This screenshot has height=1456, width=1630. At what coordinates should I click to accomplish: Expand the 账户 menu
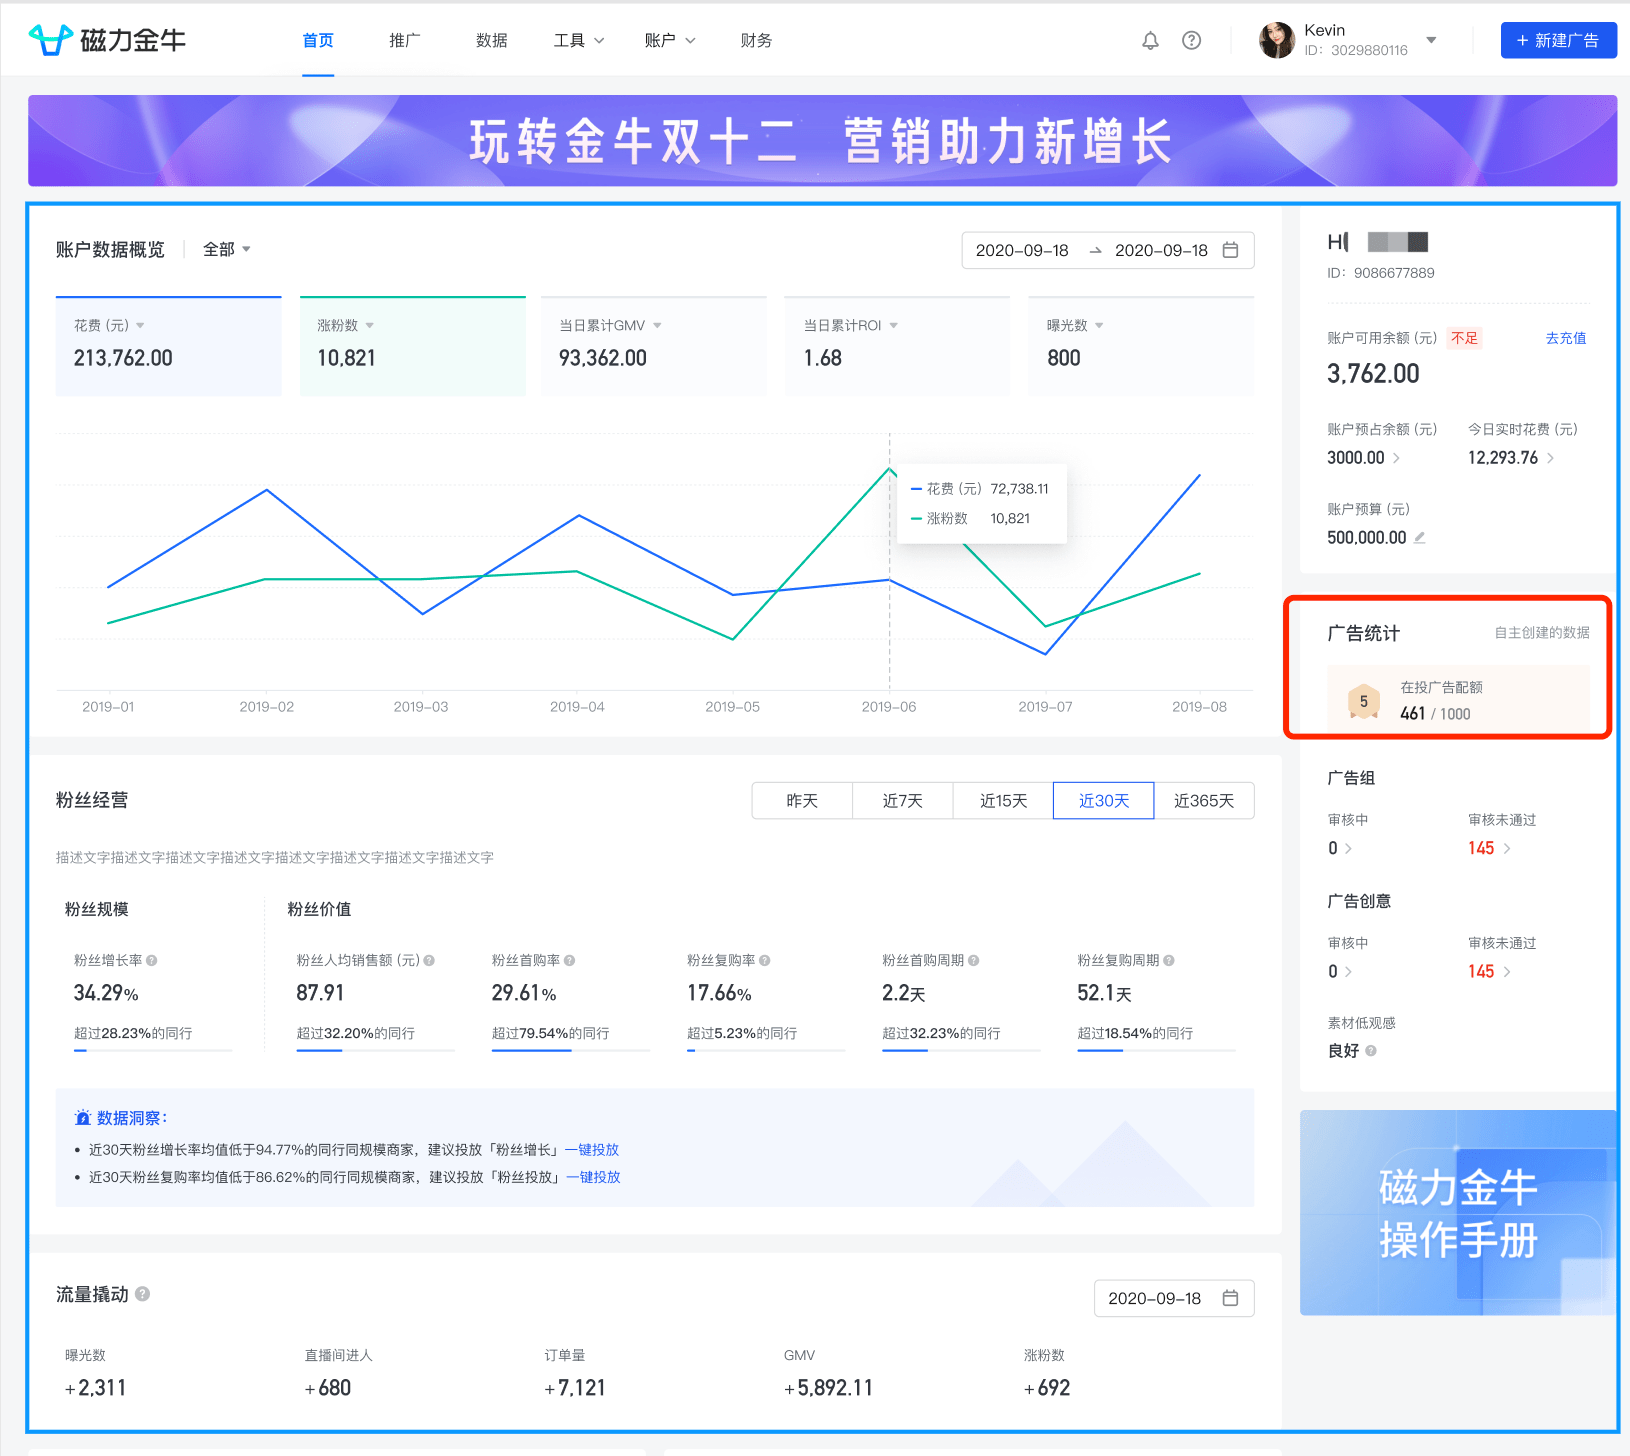click(669, 41)
